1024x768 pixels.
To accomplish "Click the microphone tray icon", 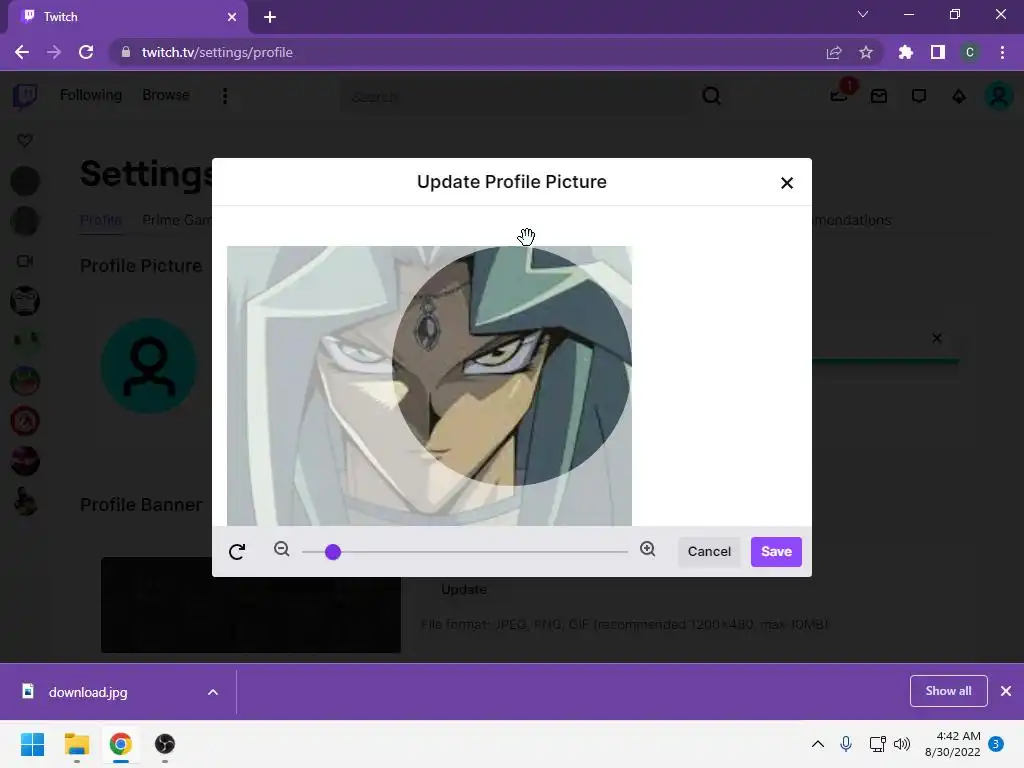I will point(846,744).
